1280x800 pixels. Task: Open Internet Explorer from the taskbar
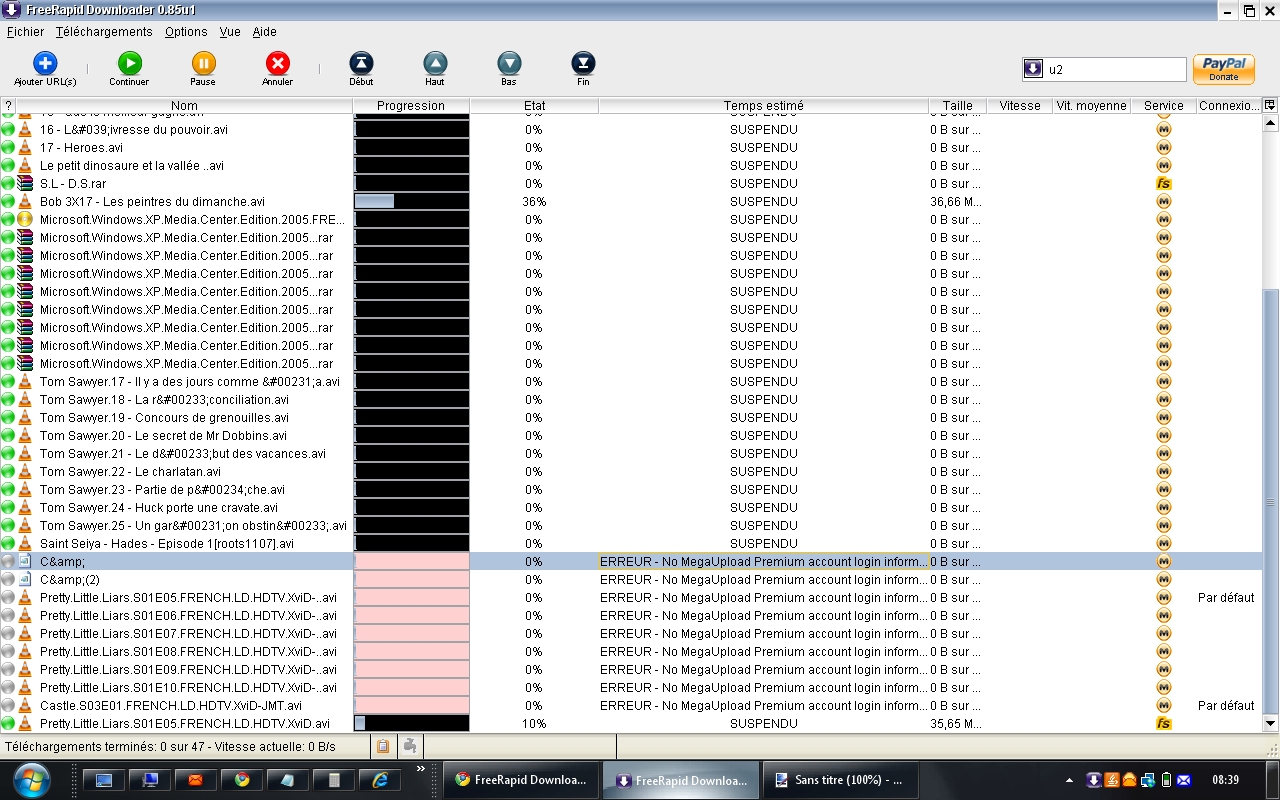380,780
